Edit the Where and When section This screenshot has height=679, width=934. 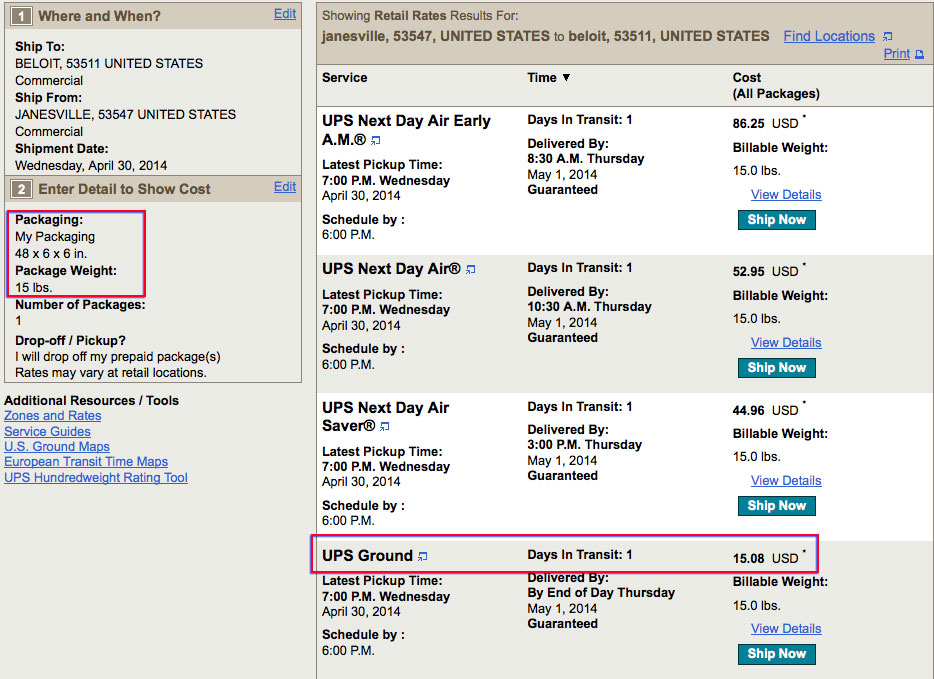tap(285, 14)
